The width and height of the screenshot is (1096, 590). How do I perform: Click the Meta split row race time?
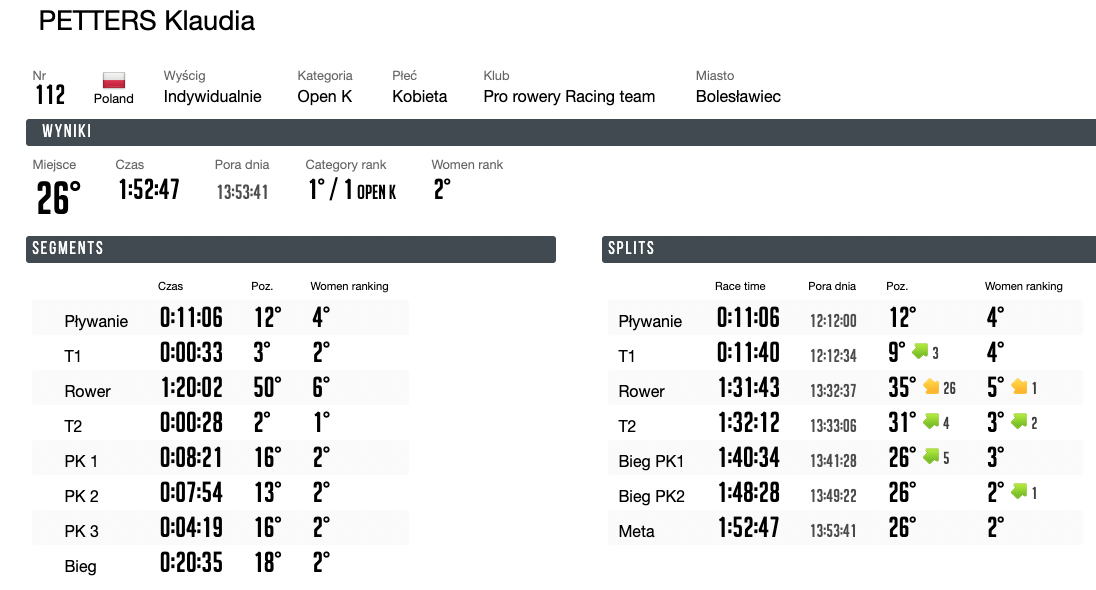tap(749, 527)
